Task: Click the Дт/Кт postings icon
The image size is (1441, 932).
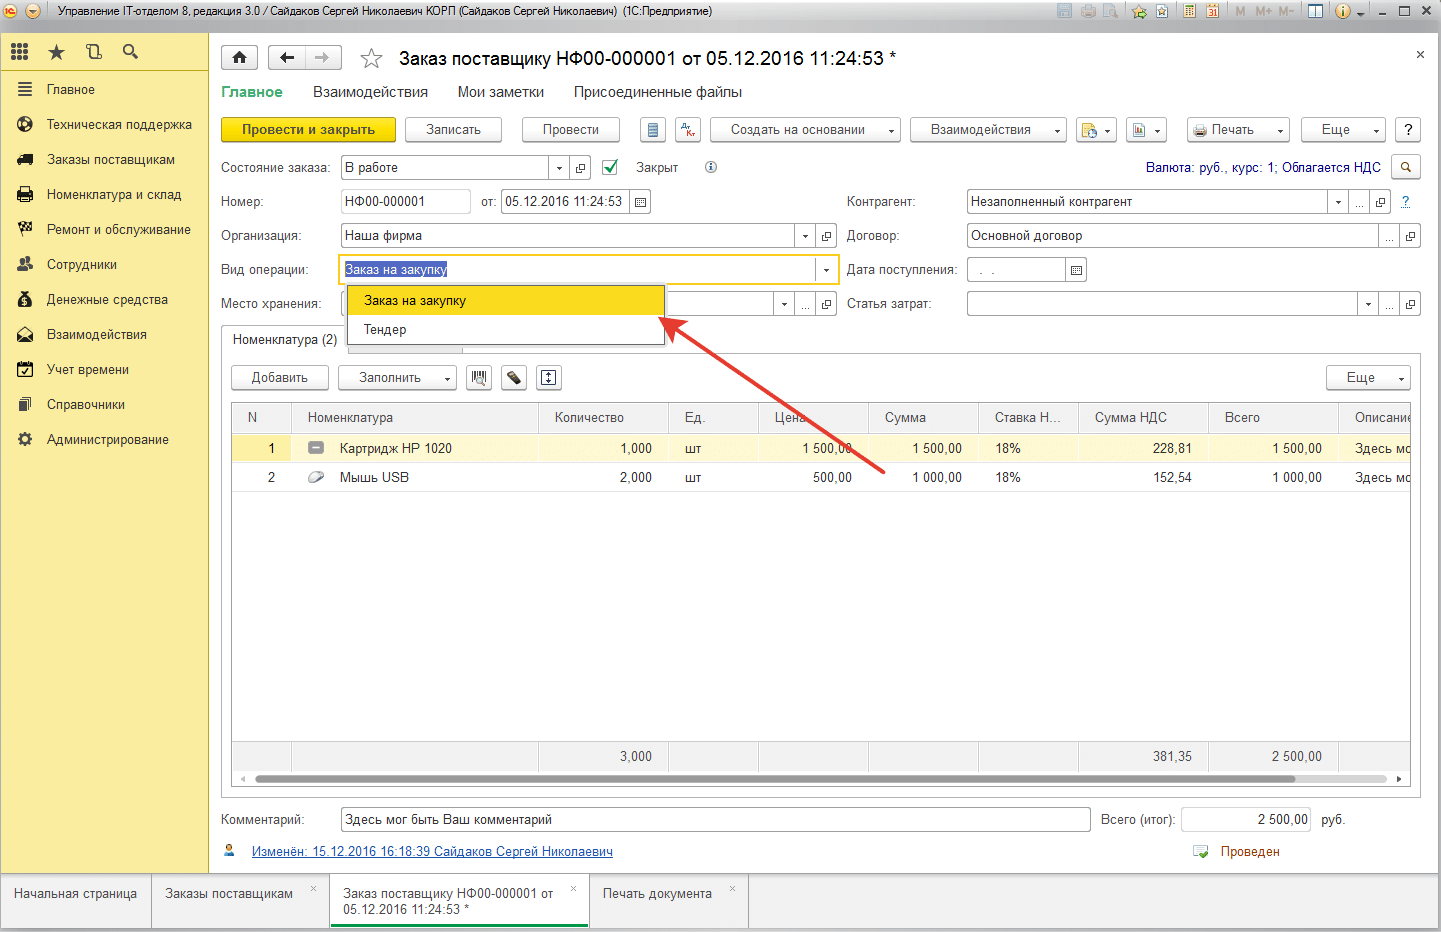Action: coord(688,130)
